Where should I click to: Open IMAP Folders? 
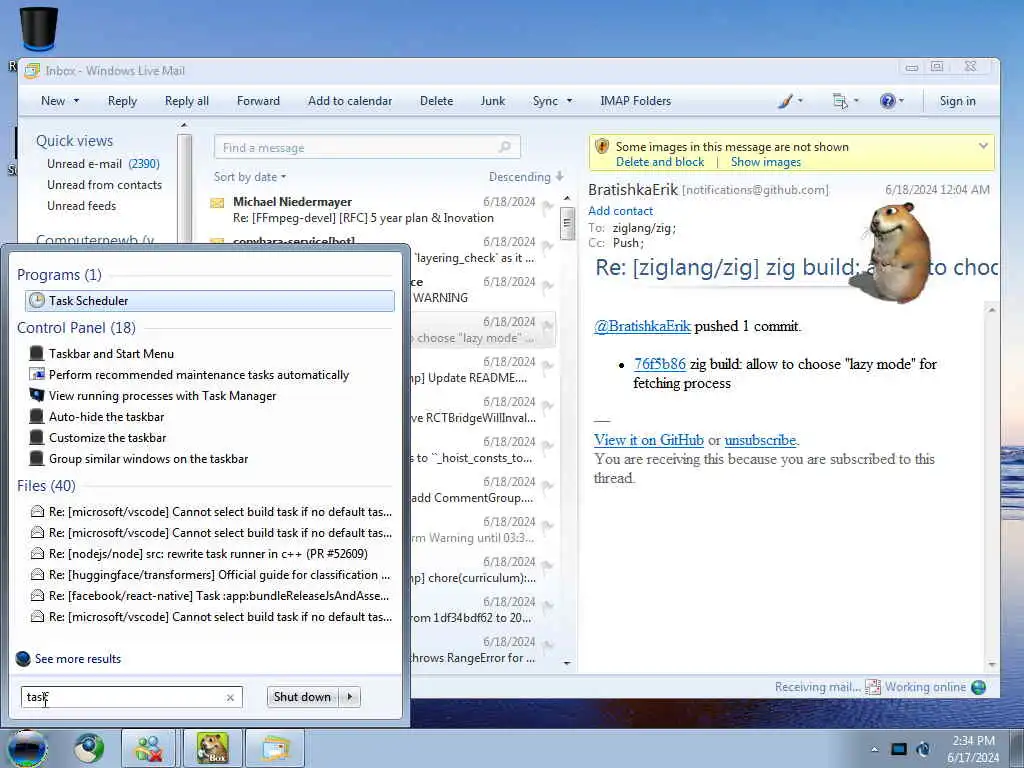635,101
